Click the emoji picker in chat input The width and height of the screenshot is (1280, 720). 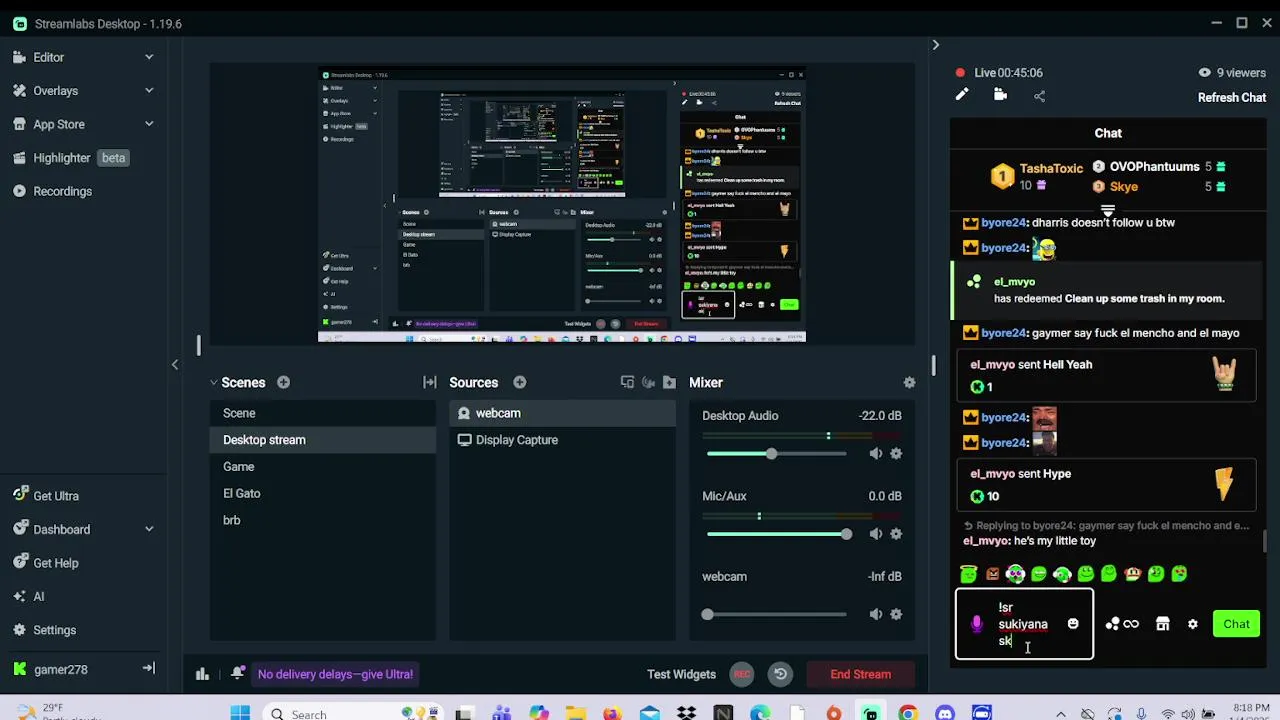1073,624
